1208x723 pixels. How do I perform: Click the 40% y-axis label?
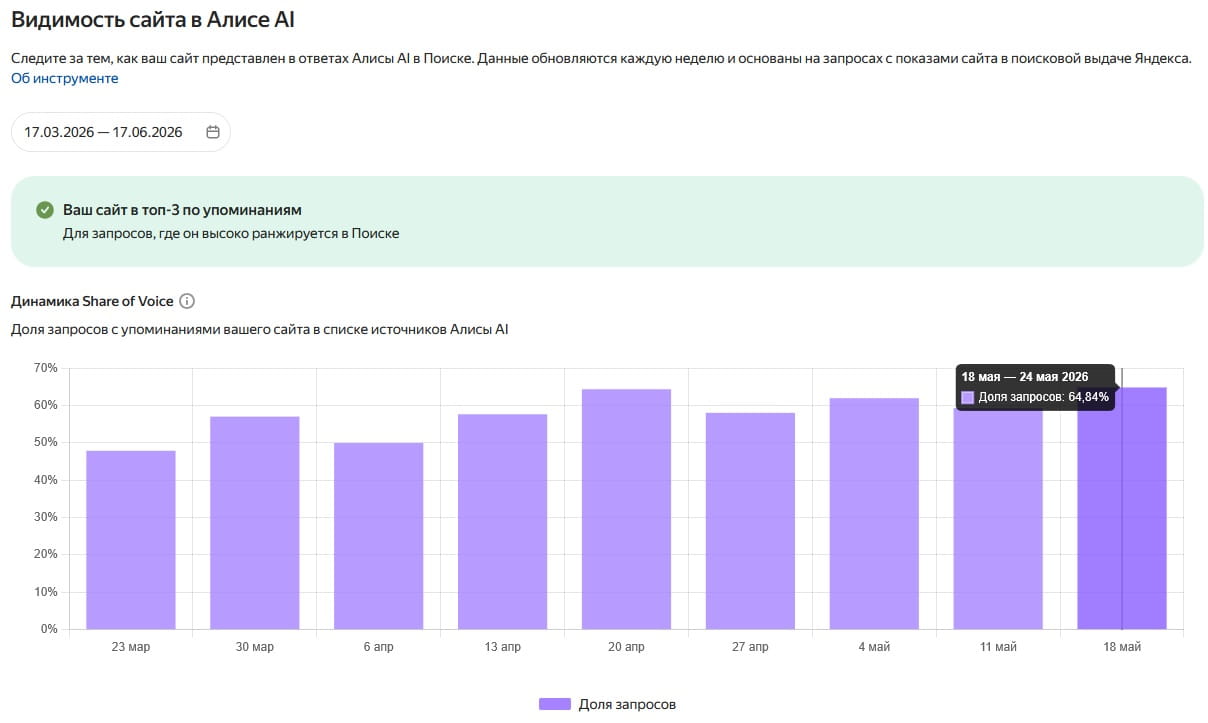(46, 480)
